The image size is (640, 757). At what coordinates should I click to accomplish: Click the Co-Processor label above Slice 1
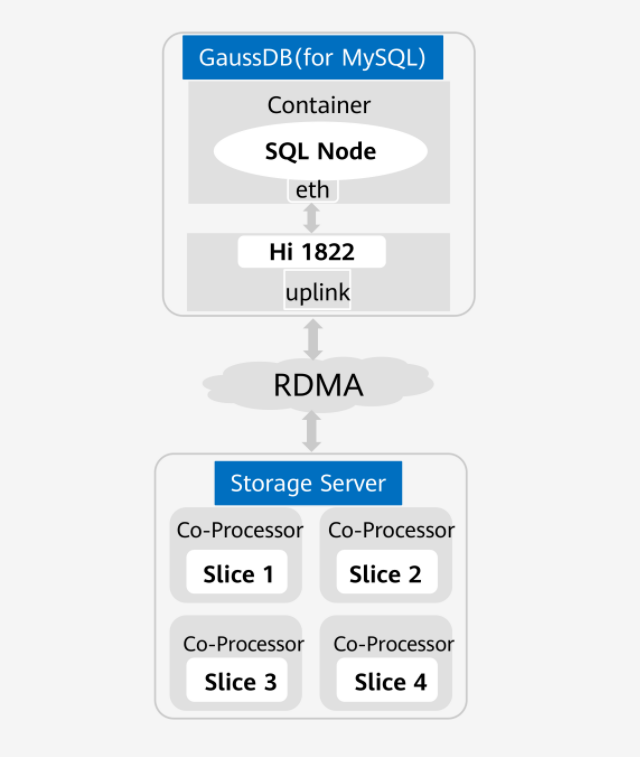(x=240, y=531)
